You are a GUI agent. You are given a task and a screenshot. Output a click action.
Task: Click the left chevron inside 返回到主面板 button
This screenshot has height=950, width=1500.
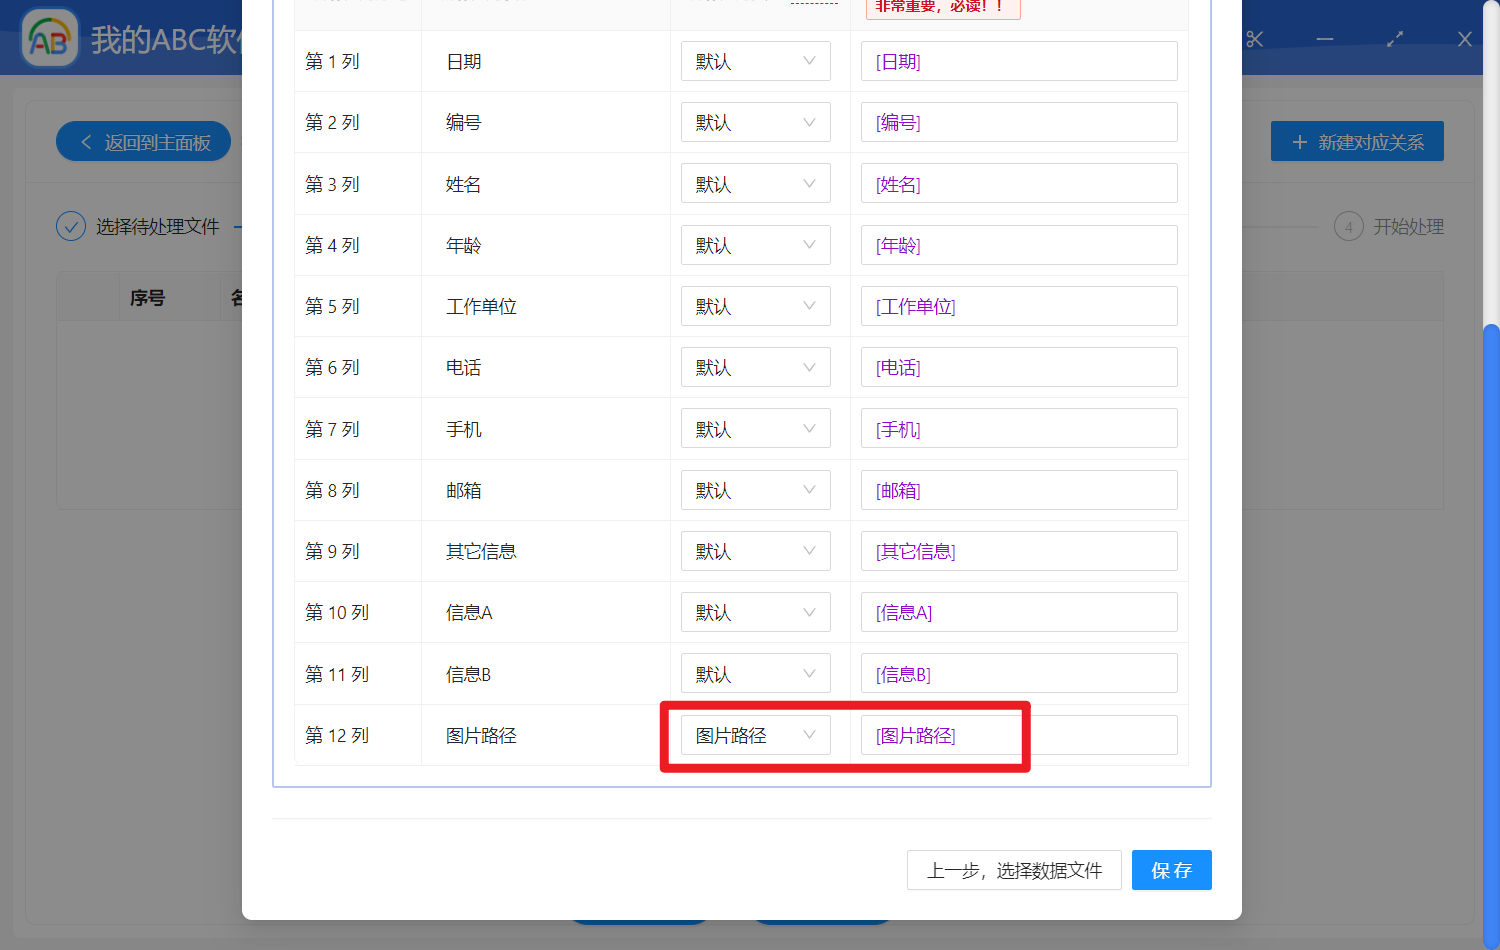click(x=85, y=141)
